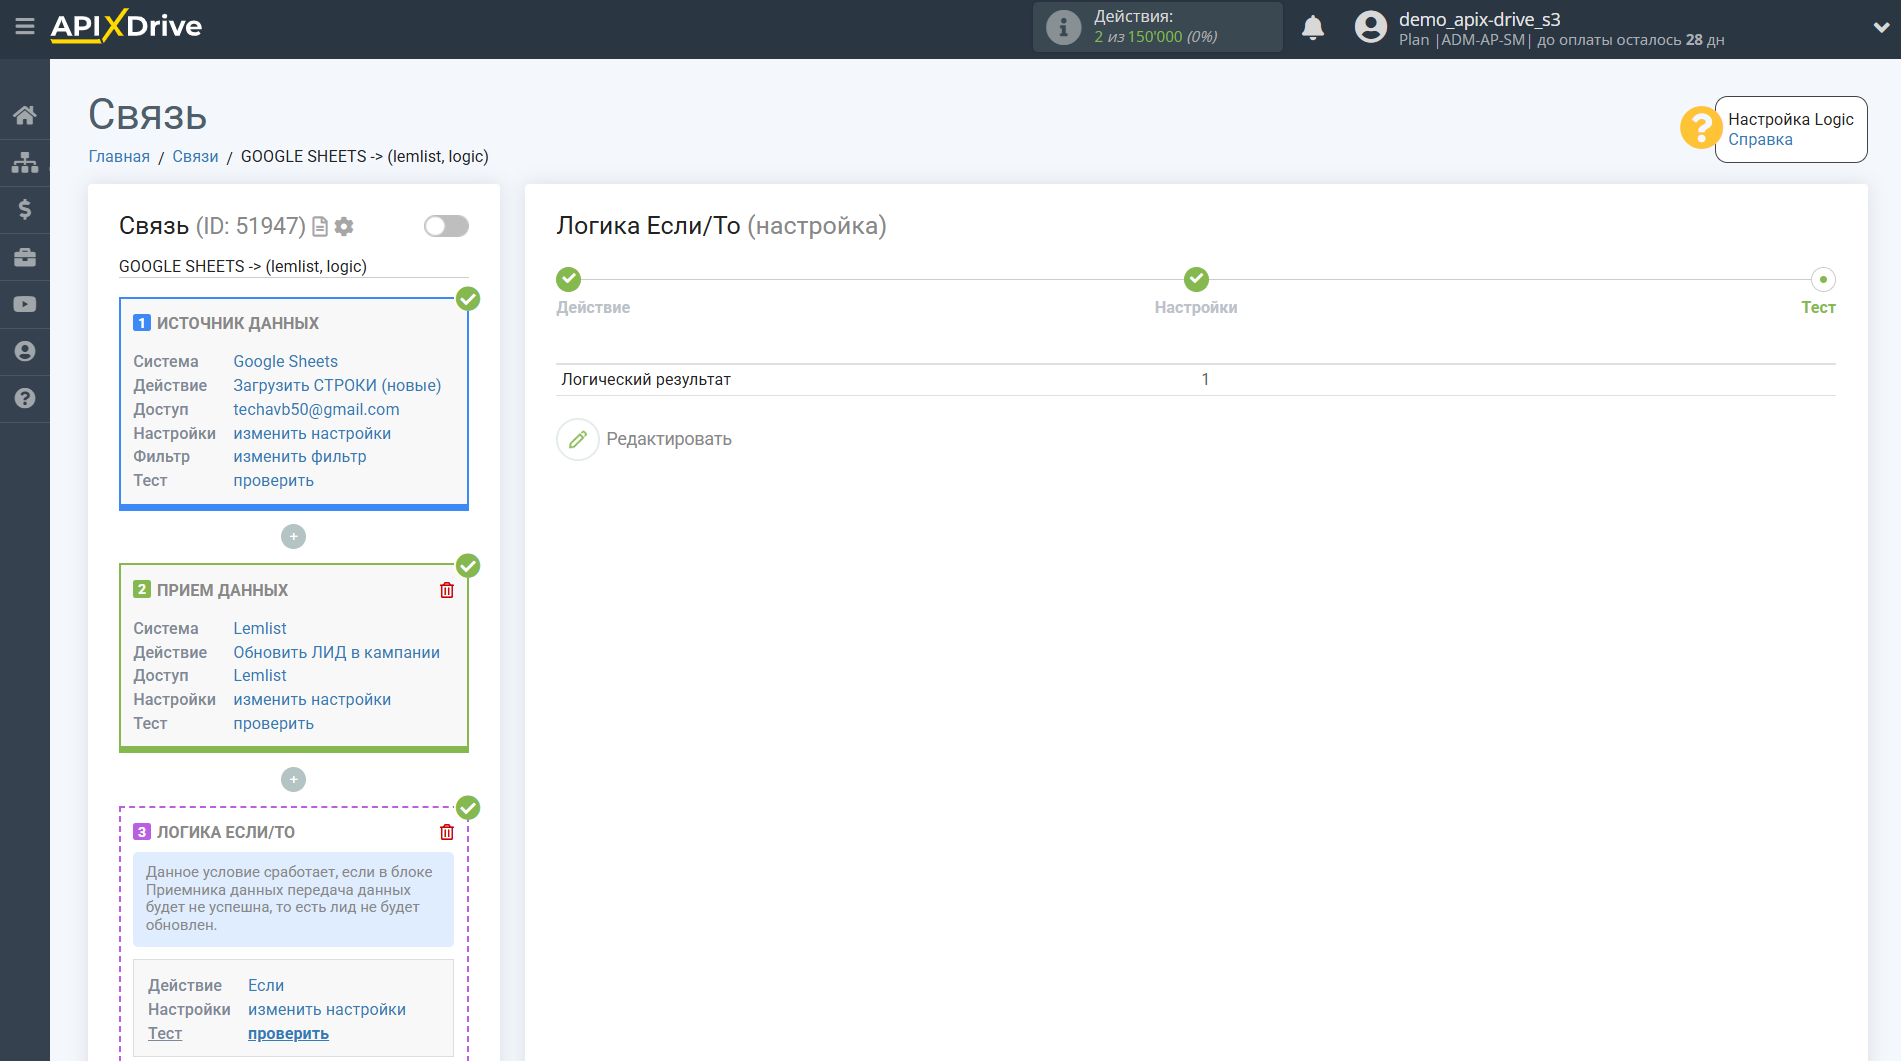Screen dimensions: 1901x1061
Task: Click logic изменить настройки link
Action: 327,1009
